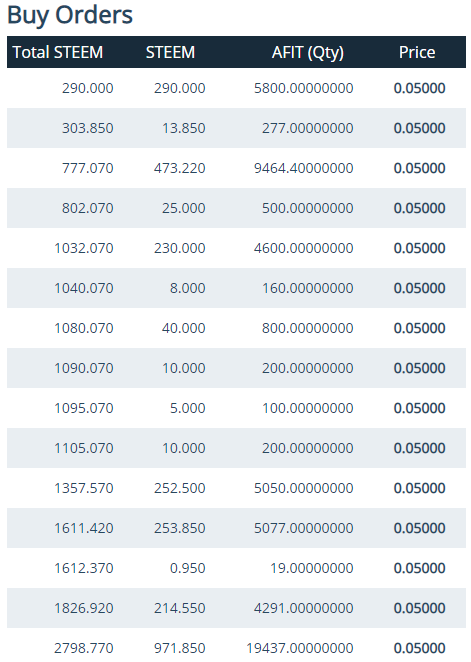Select the buy order with 5800.00000000 AFIT
Viewport: 471px width, 662px height.
click(236, 88)
